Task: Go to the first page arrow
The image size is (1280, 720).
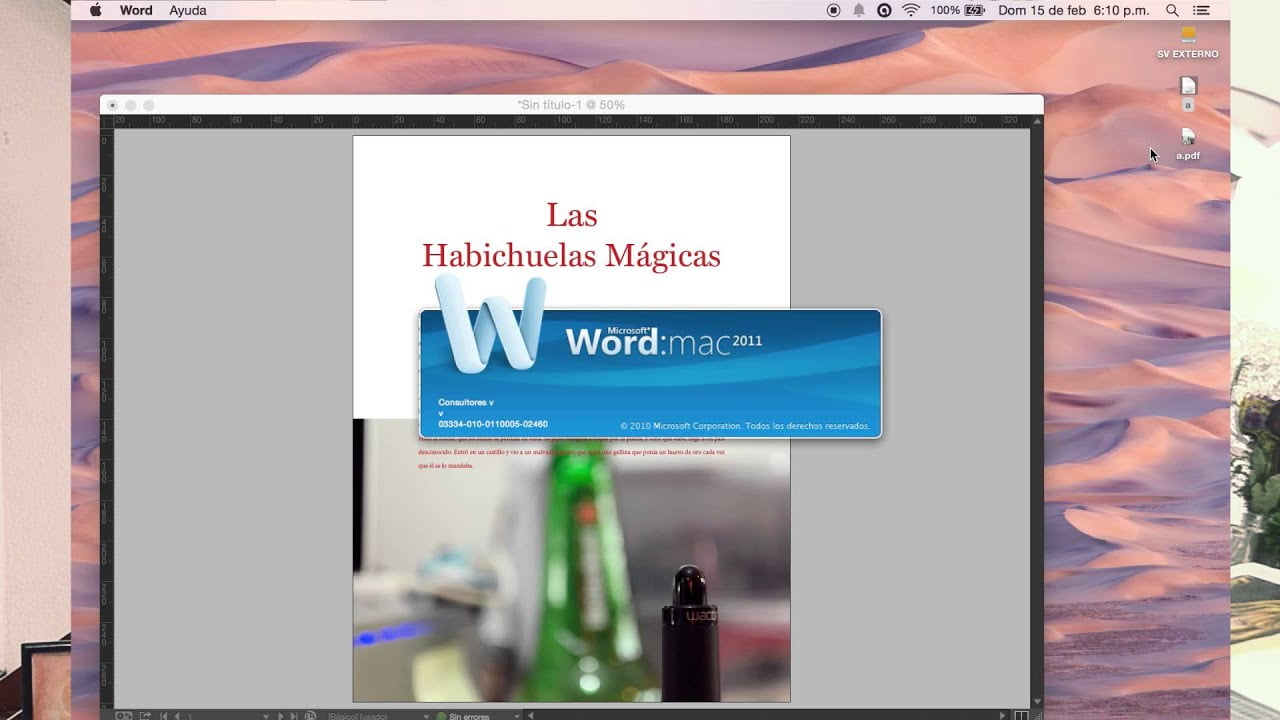Action: (x=165, y=716)
